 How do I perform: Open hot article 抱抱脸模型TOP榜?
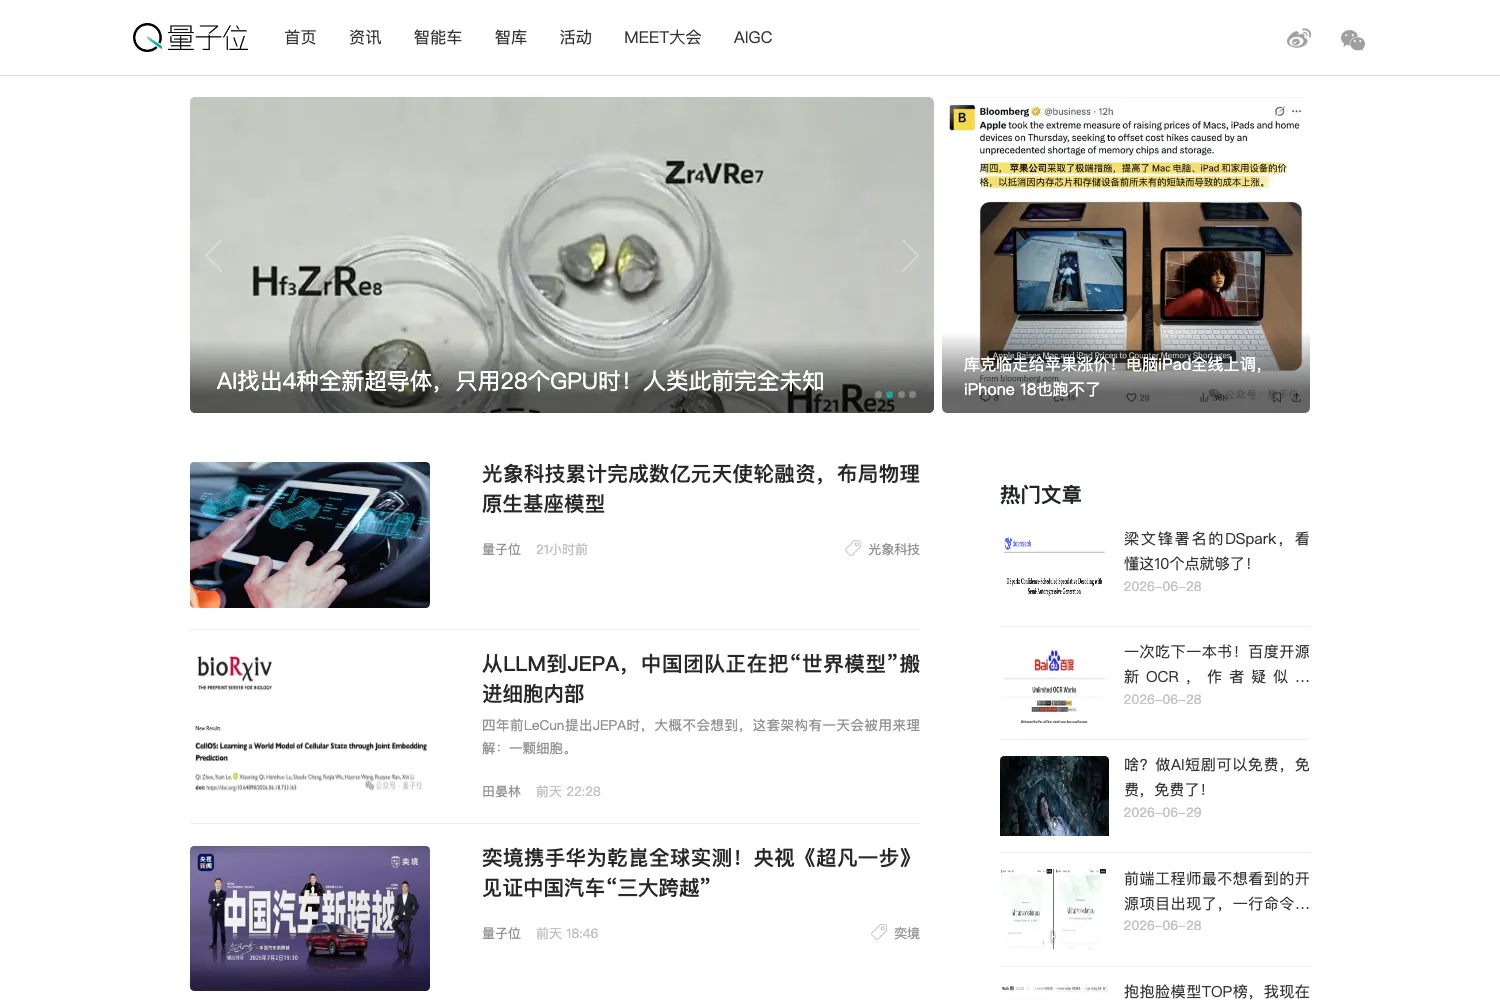[1216, 991]
